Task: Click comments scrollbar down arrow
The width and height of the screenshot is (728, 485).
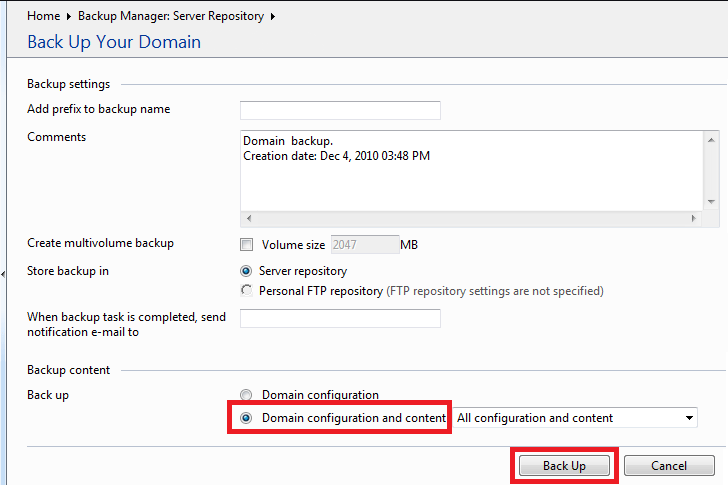Action: [711, 202]
